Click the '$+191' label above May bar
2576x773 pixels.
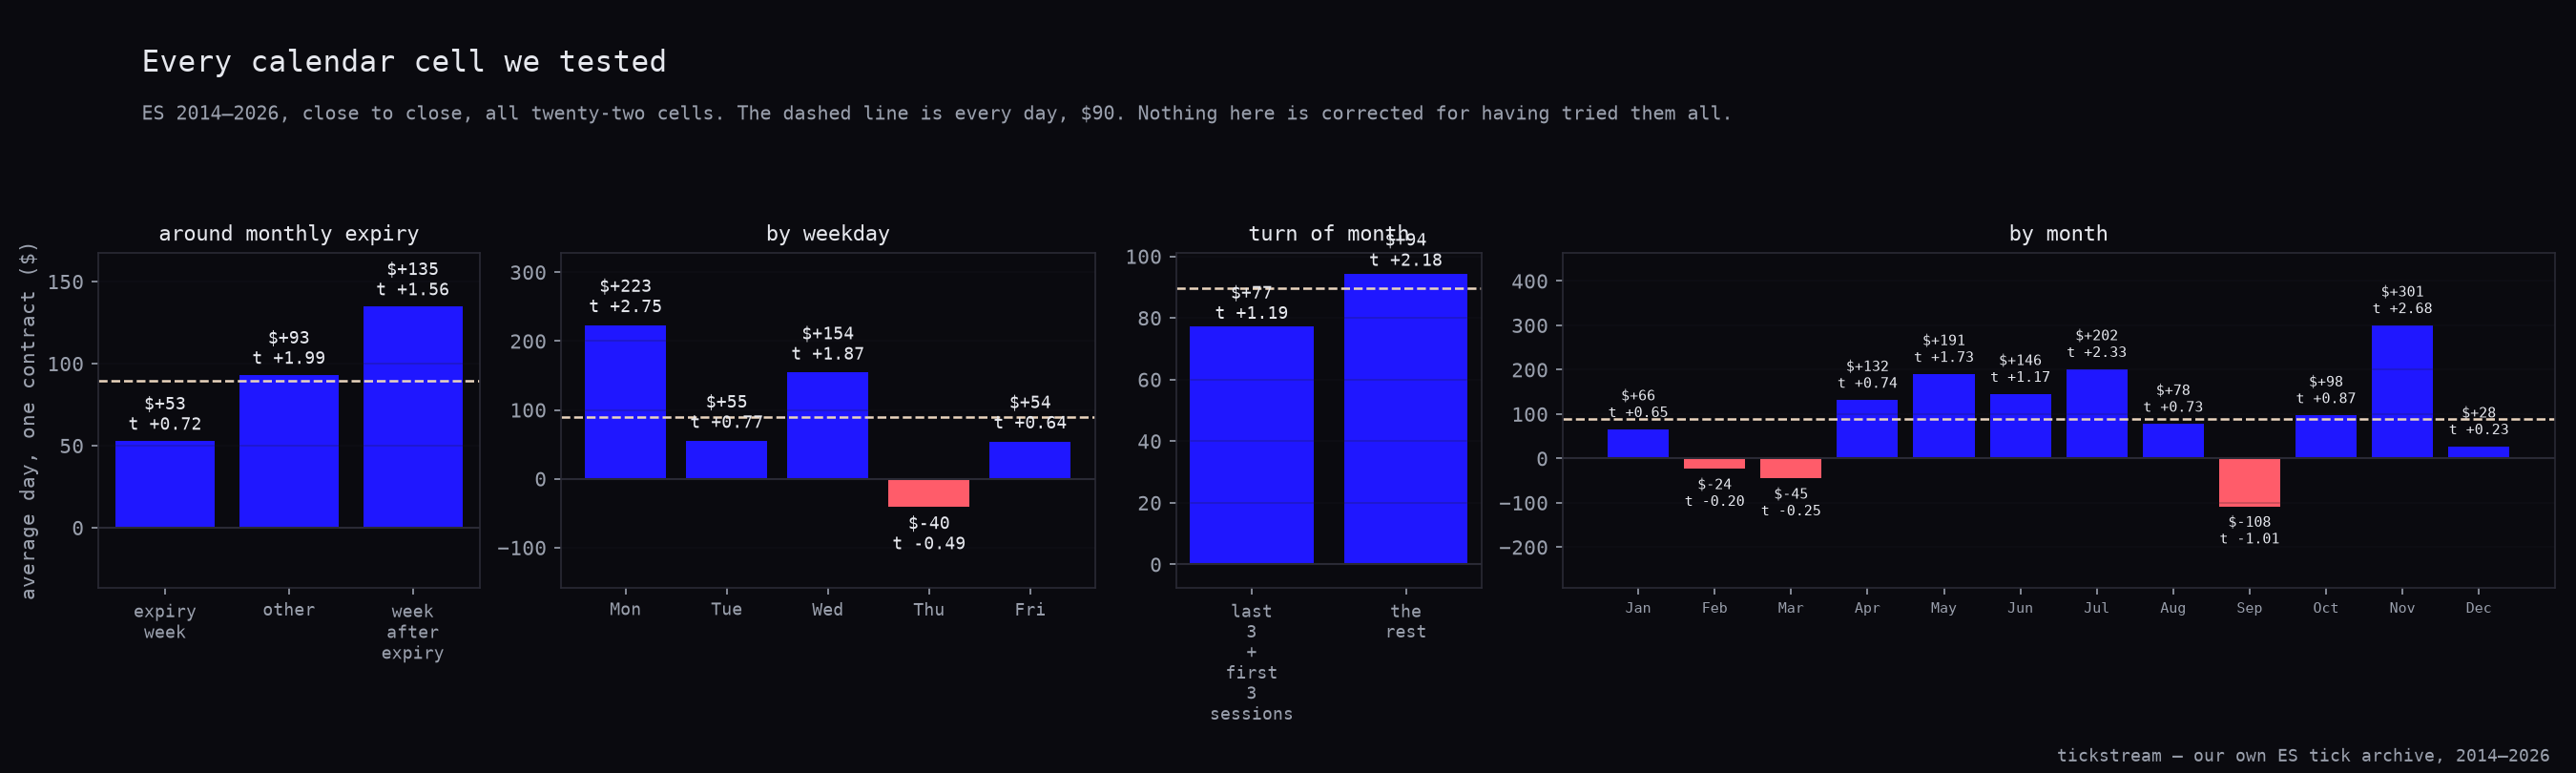point(1944,340)
